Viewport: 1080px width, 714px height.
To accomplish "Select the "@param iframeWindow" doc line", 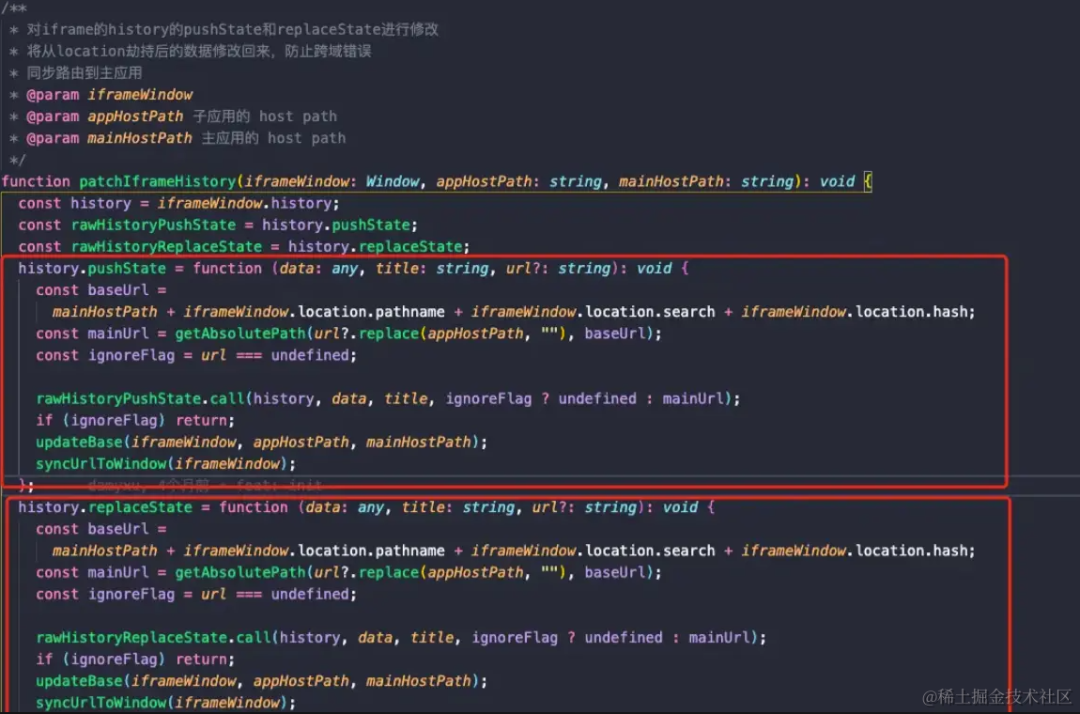I will (x=102, y=95).
